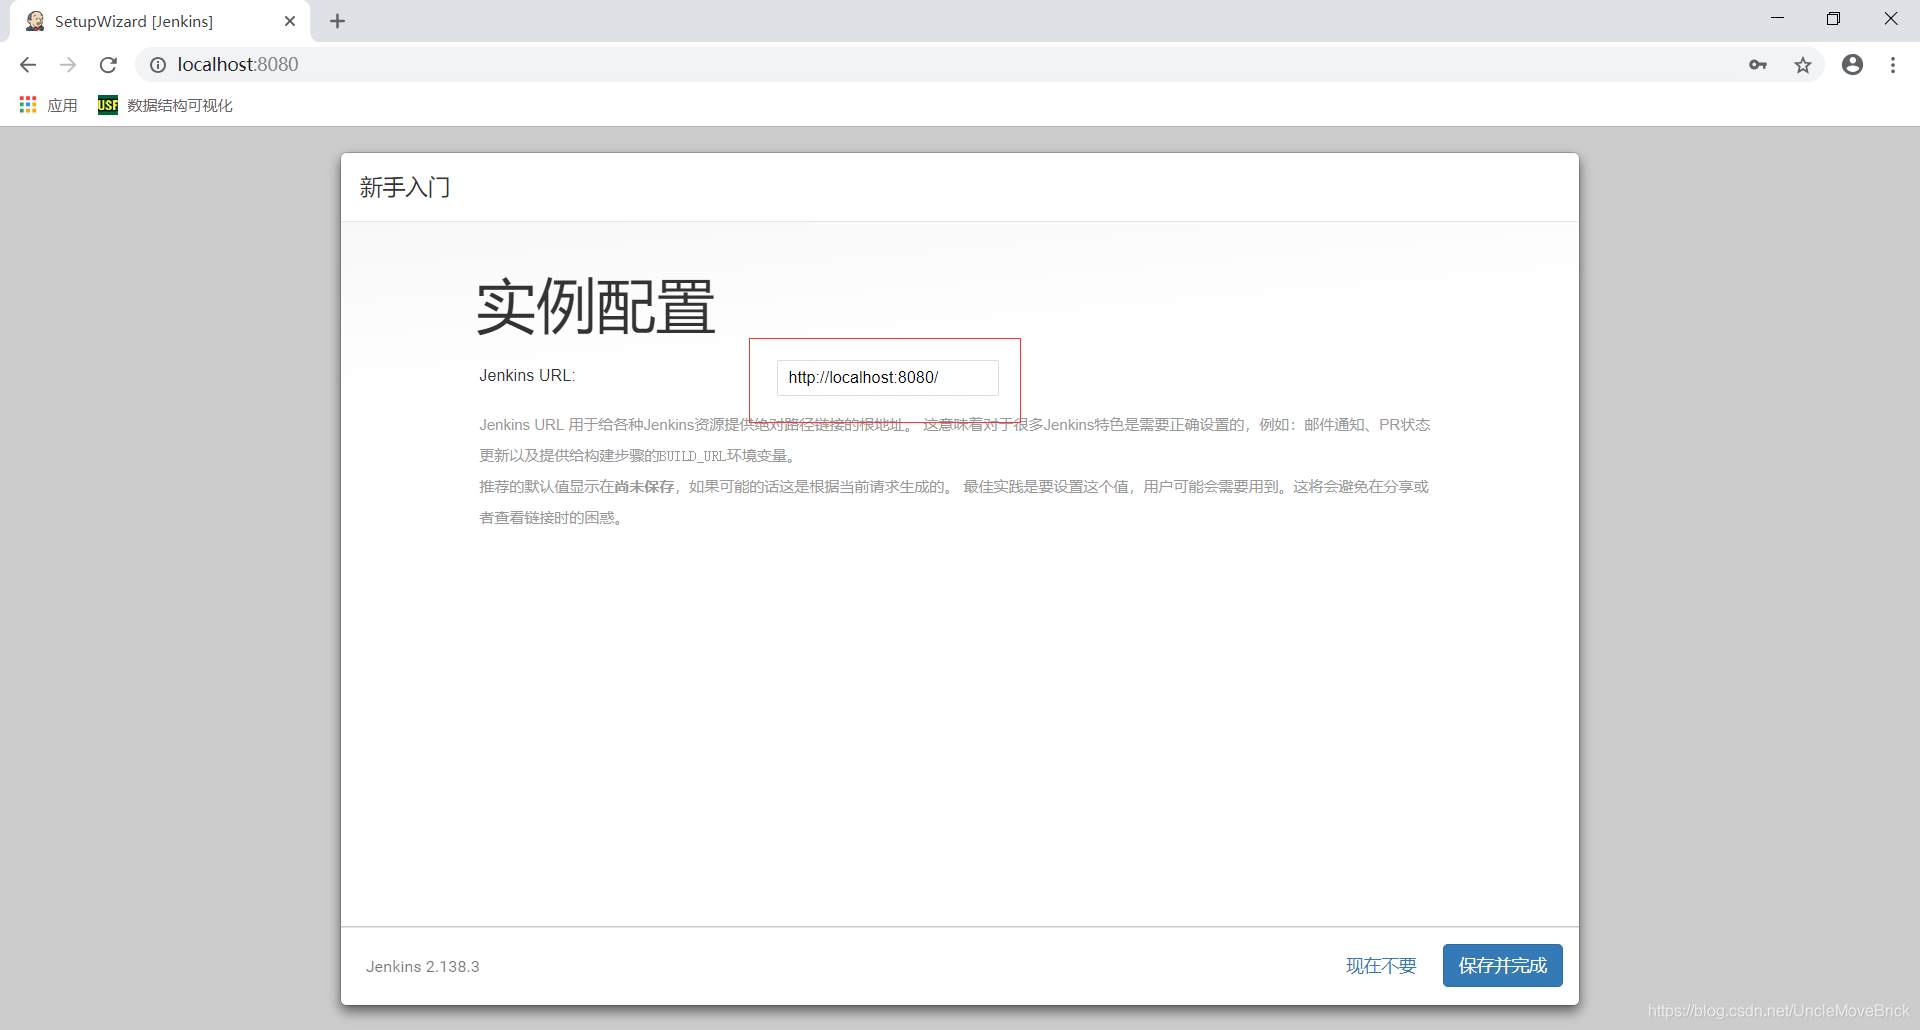The height and width of the screenshot is (1030, 1920).
Task: Click 保存并完成 button
Action: [1503, 966]
